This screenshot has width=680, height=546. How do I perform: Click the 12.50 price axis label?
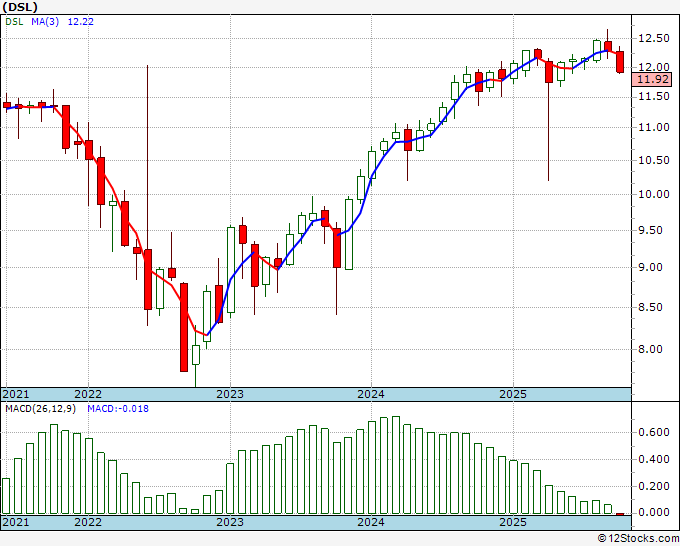[654, 38]
